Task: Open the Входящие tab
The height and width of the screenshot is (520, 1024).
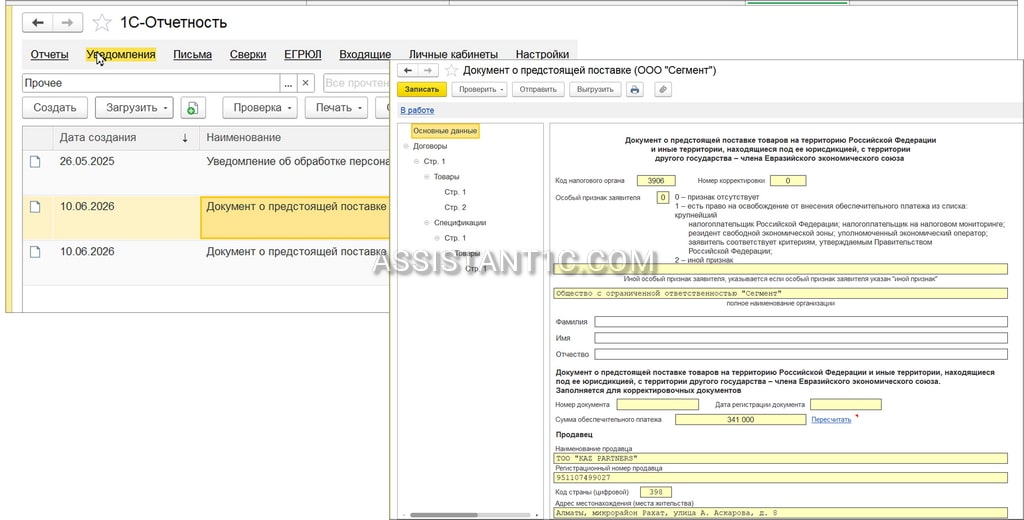Action: (365, 55)
